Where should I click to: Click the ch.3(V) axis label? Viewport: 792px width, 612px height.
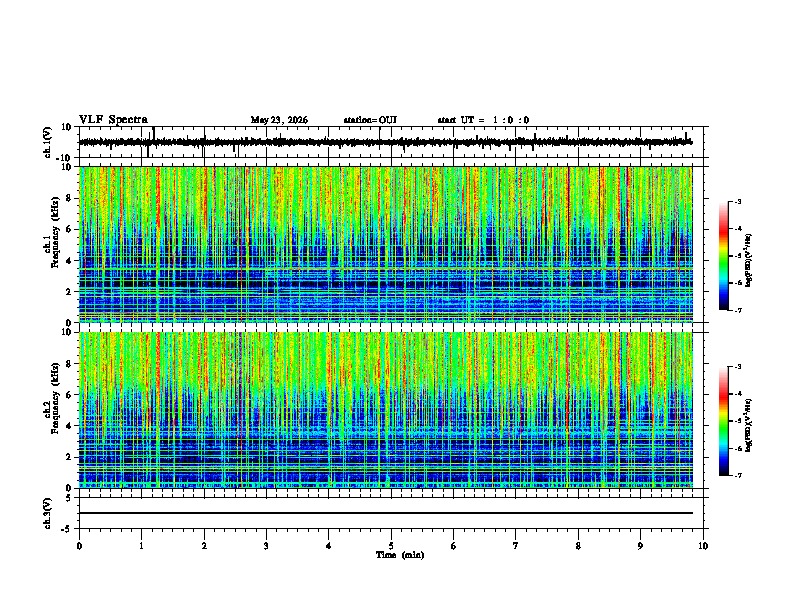(47, 513)
